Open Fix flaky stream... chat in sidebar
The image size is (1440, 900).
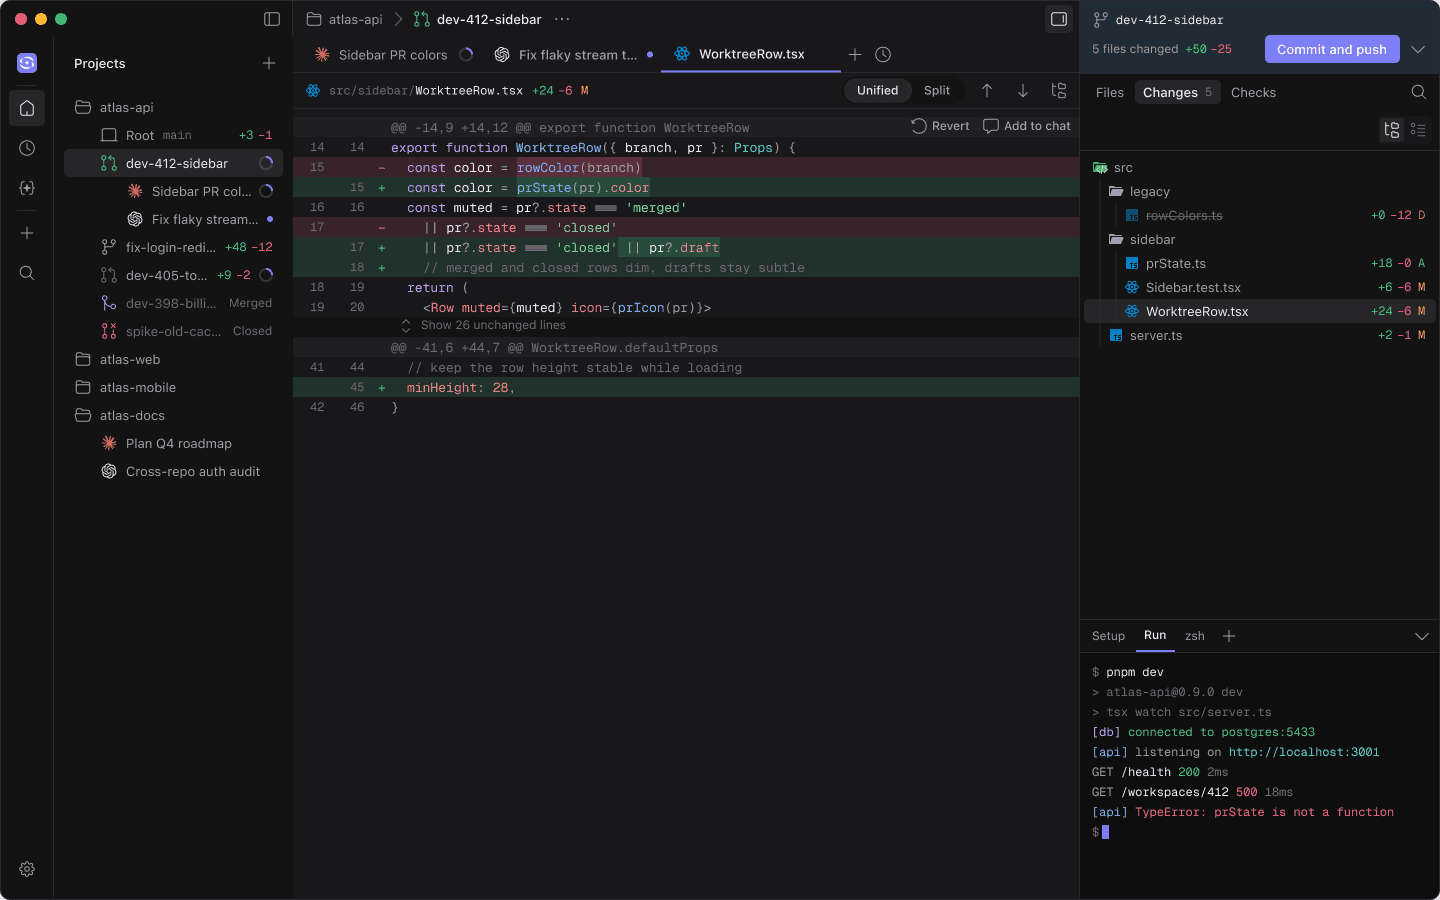pos(173,219)
